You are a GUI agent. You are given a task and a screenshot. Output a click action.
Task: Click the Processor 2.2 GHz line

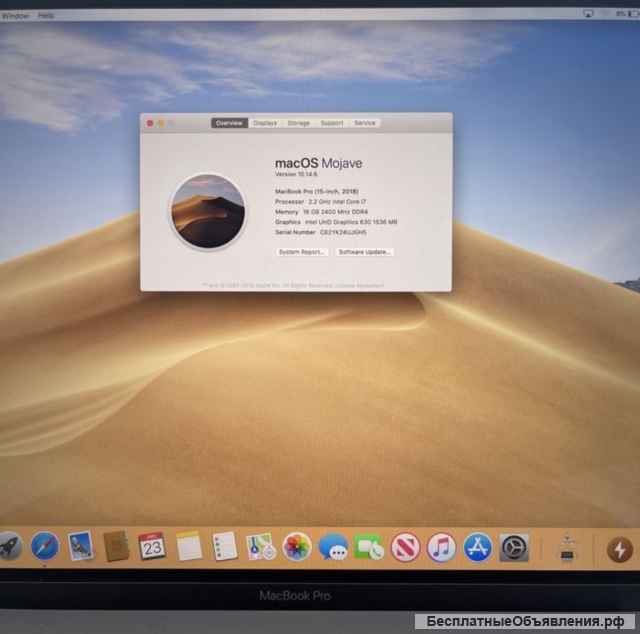pos(320,201)
